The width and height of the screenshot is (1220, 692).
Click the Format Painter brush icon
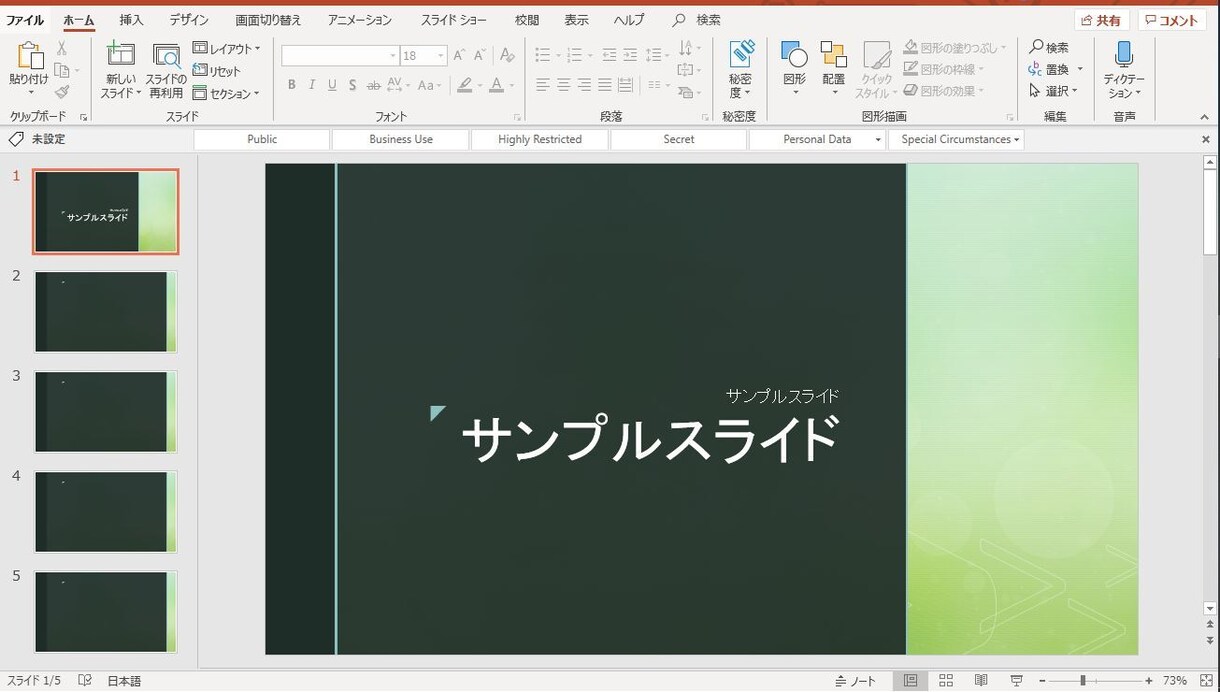tap(62, 92)
